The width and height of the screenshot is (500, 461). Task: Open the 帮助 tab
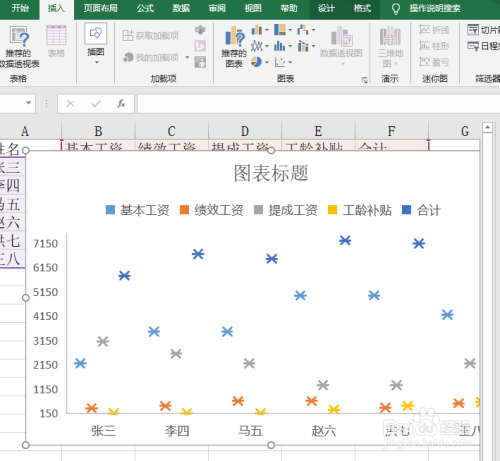[x=289, y=8]
